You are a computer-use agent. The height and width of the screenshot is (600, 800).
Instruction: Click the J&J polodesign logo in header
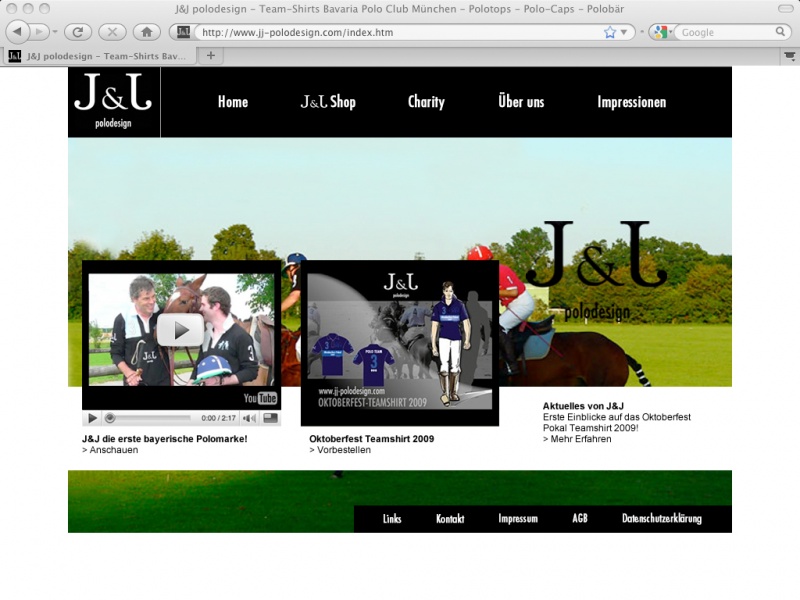[x=113, y=101]
